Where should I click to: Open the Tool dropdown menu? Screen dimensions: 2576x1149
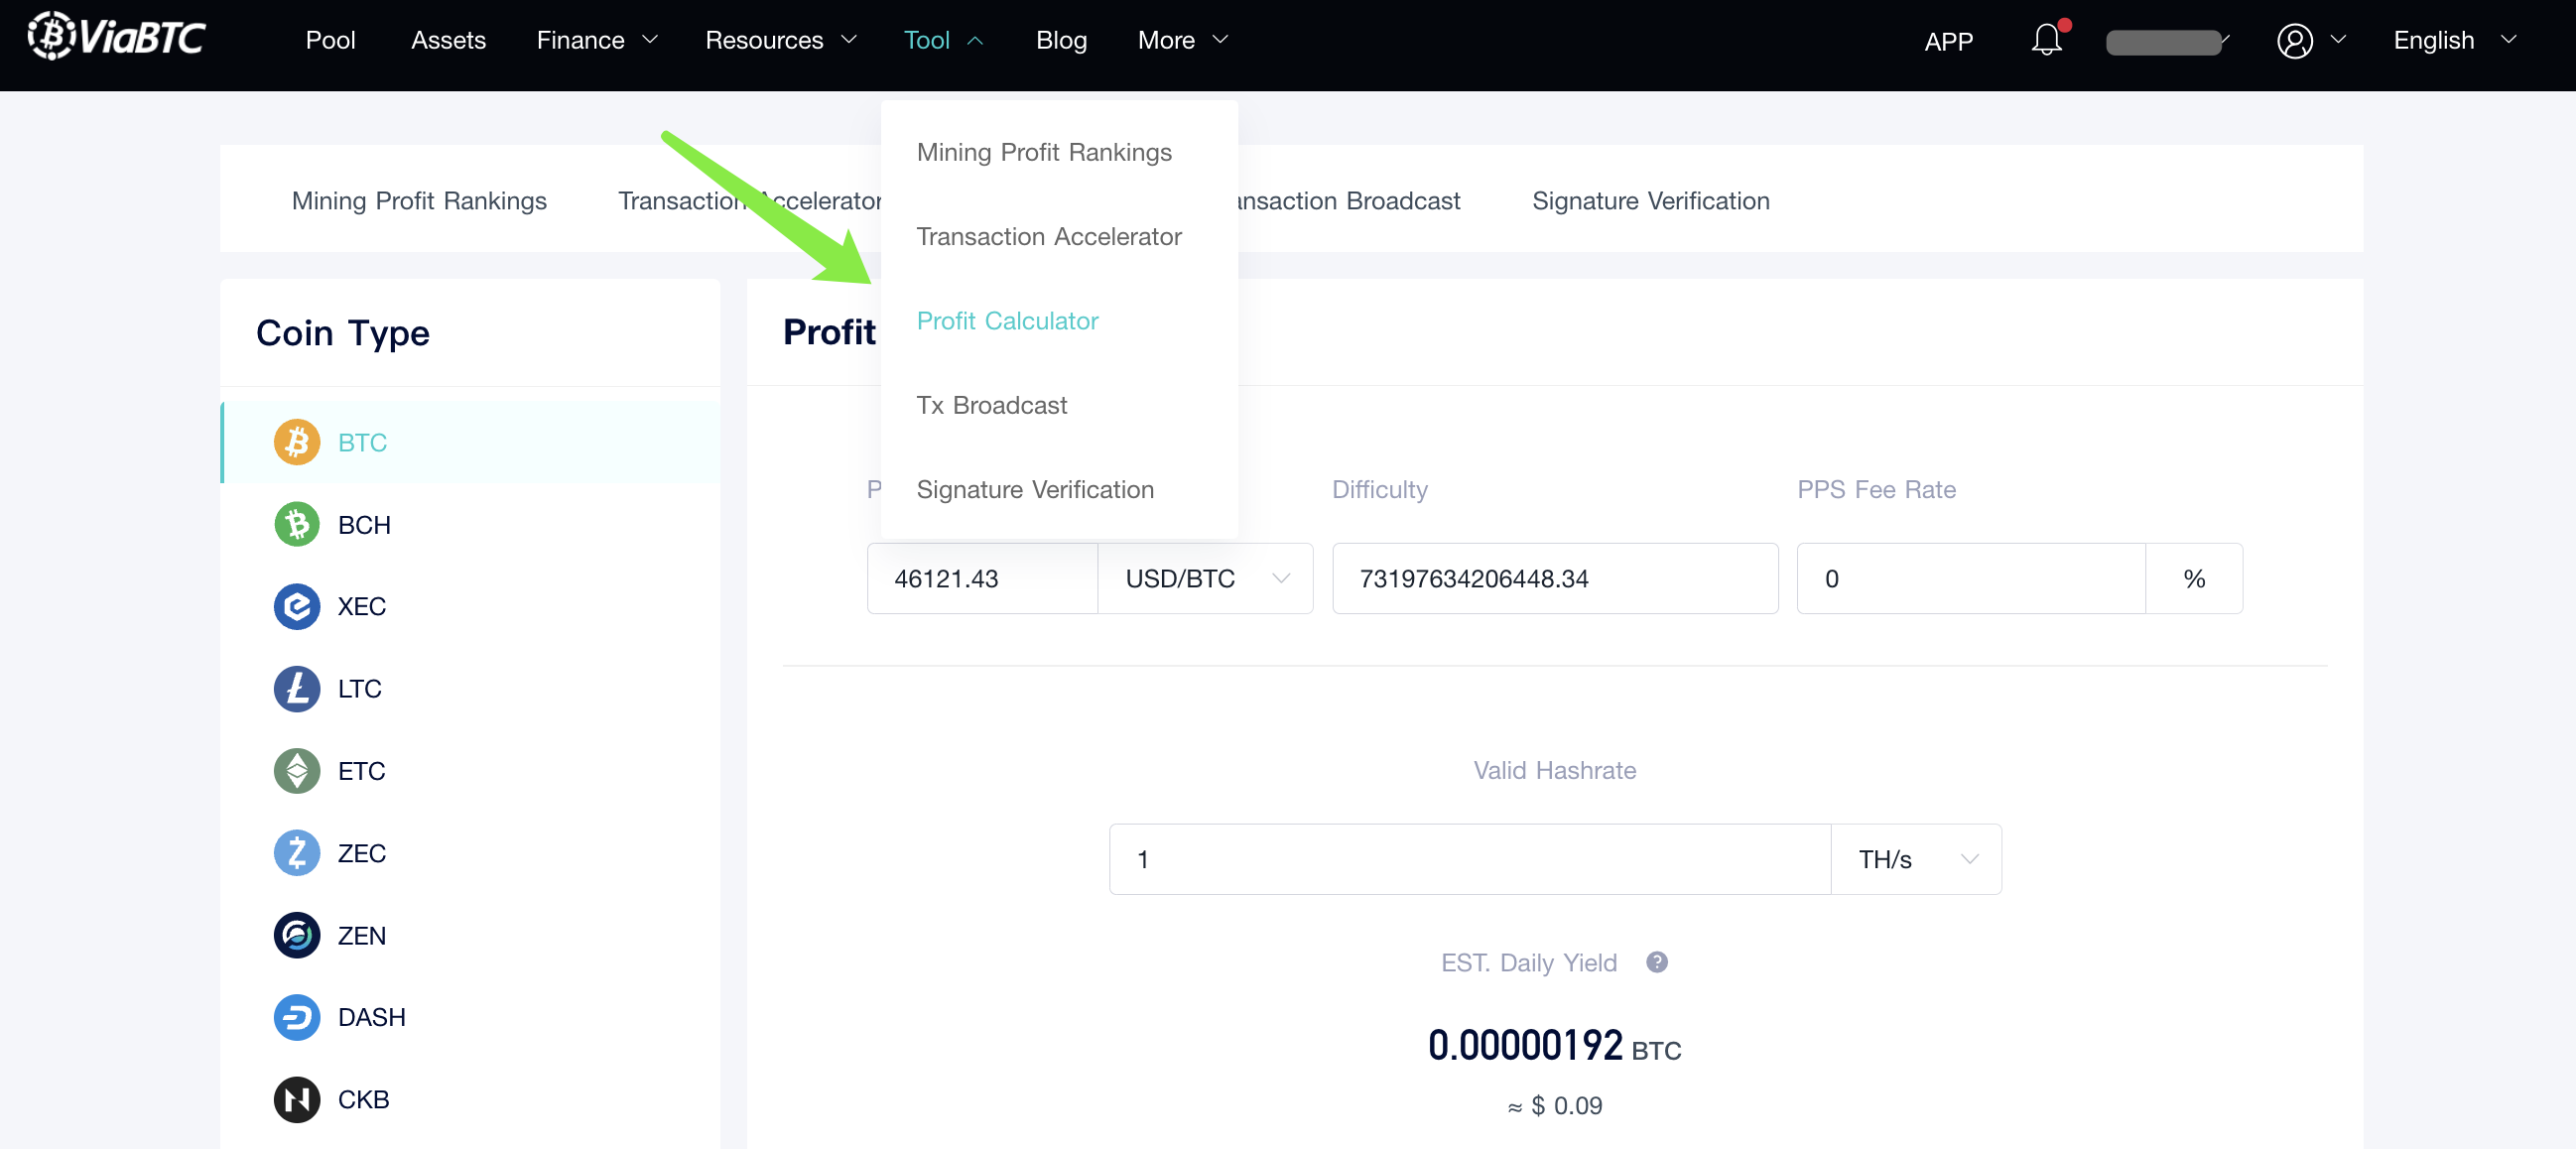[945, 41]
